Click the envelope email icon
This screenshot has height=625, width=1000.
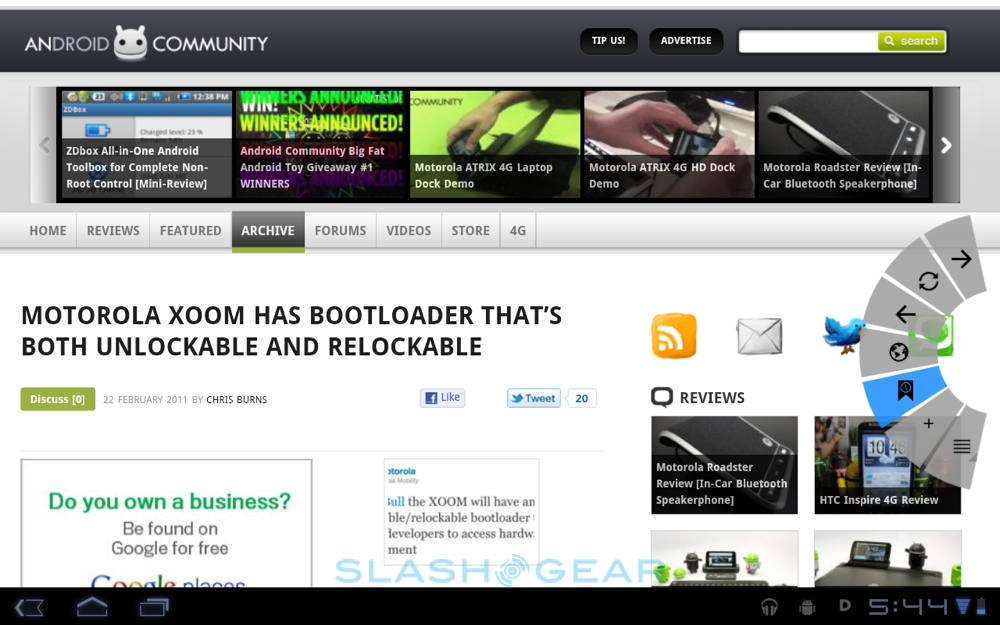pyautogui.click(x=759, y=336)
